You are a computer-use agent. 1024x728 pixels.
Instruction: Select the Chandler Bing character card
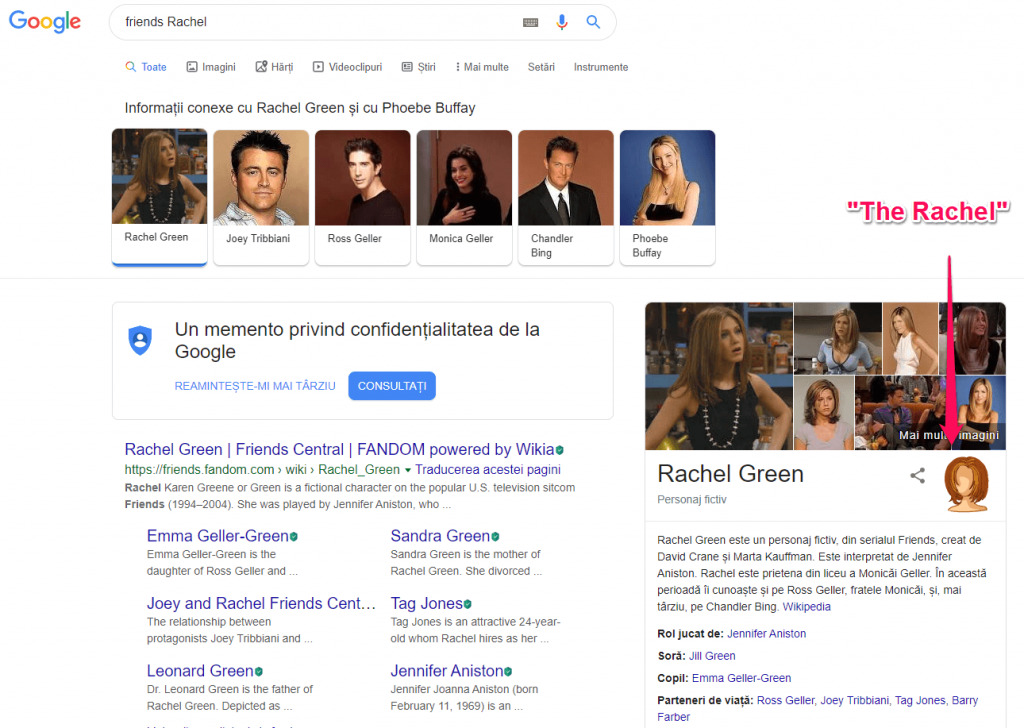[566, 197]
